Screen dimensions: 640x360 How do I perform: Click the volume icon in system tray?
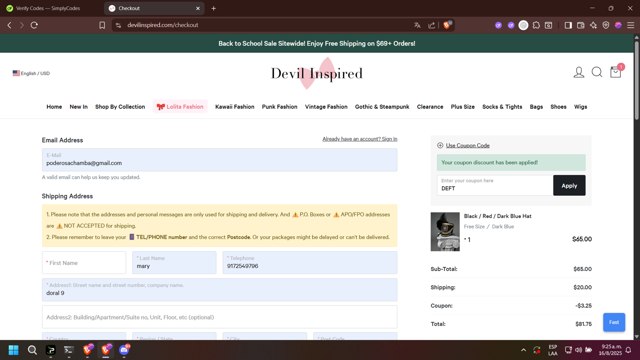[x=578, y=350]
